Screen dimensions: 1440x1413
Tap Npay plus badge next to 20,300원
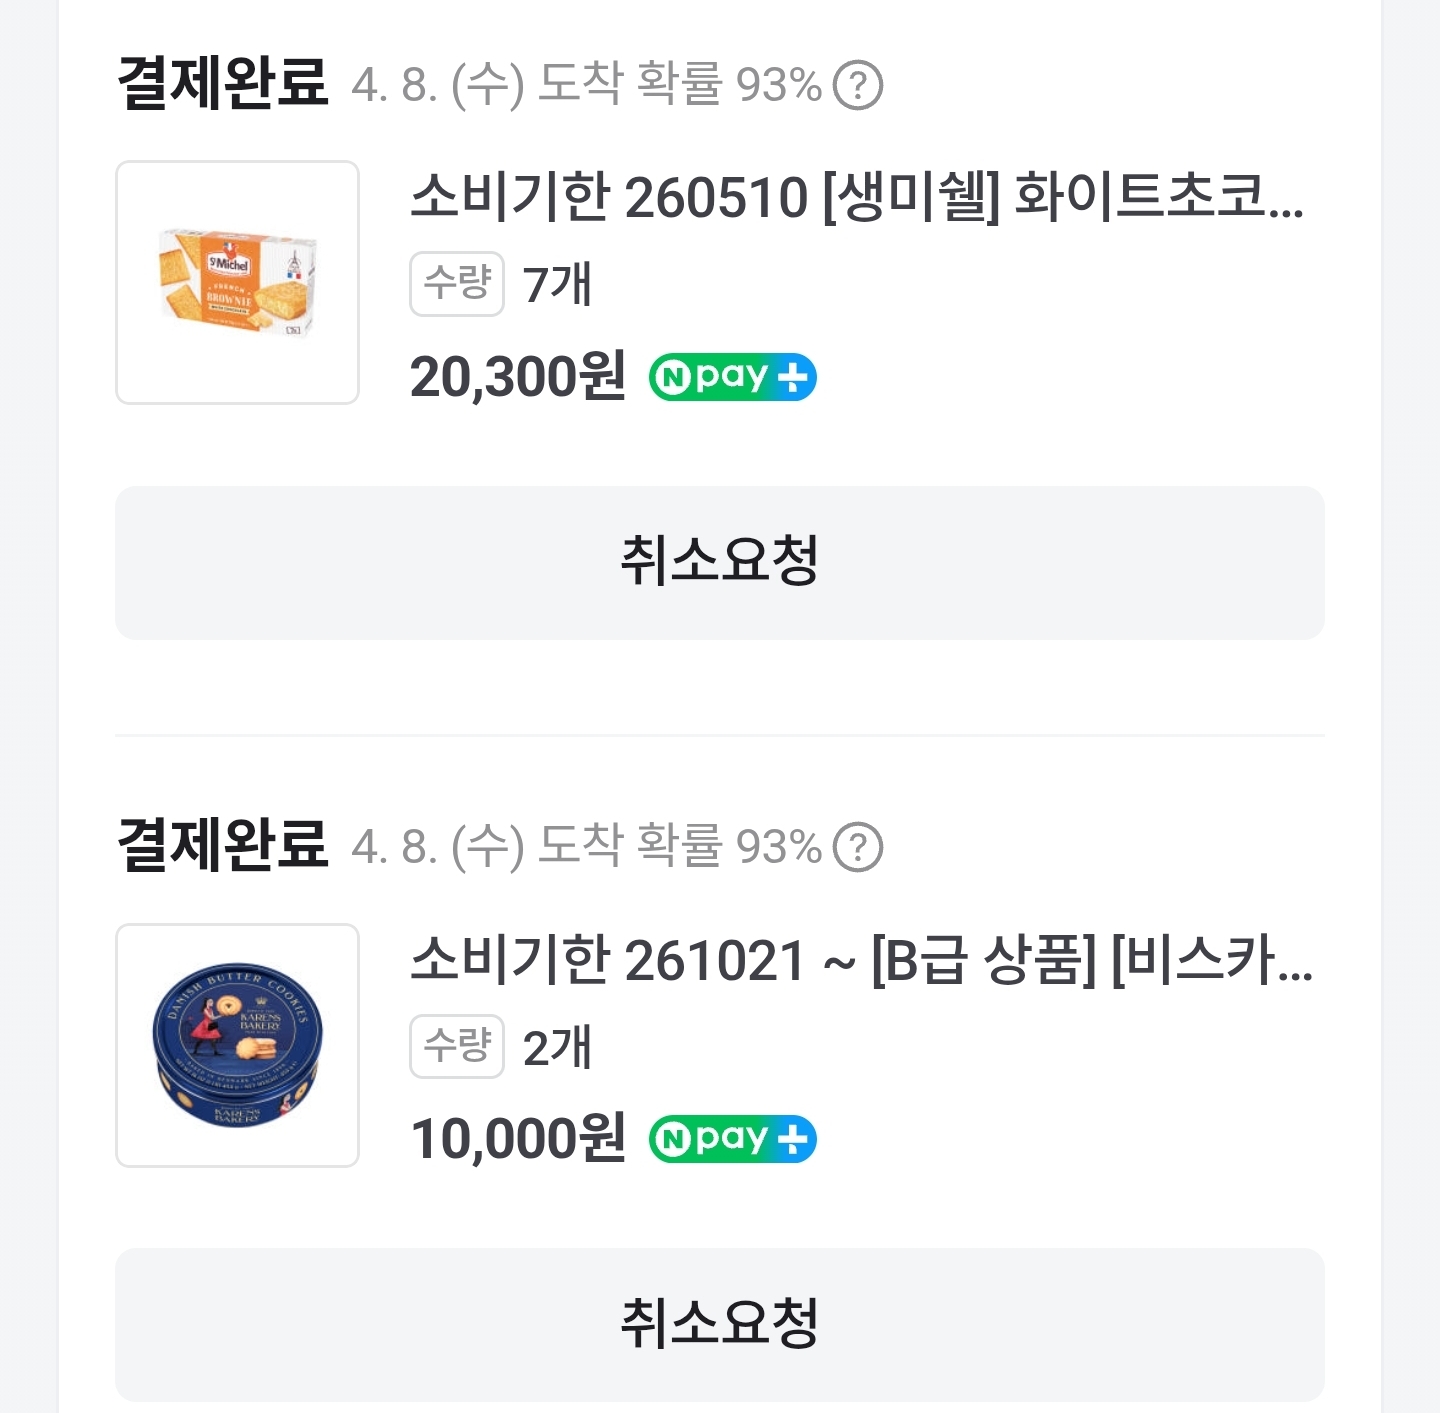(x=733, y=378)
